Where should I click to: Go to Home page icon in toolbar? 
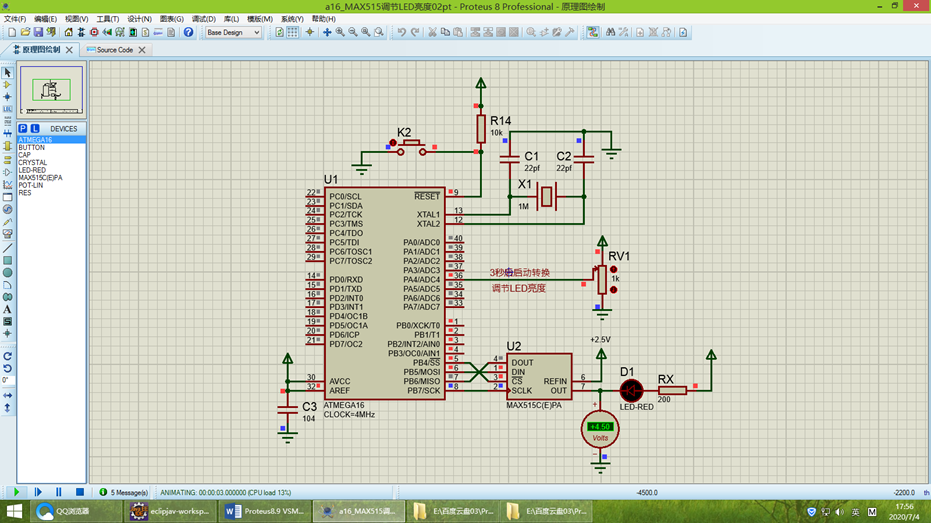click(x=68, y=33)
